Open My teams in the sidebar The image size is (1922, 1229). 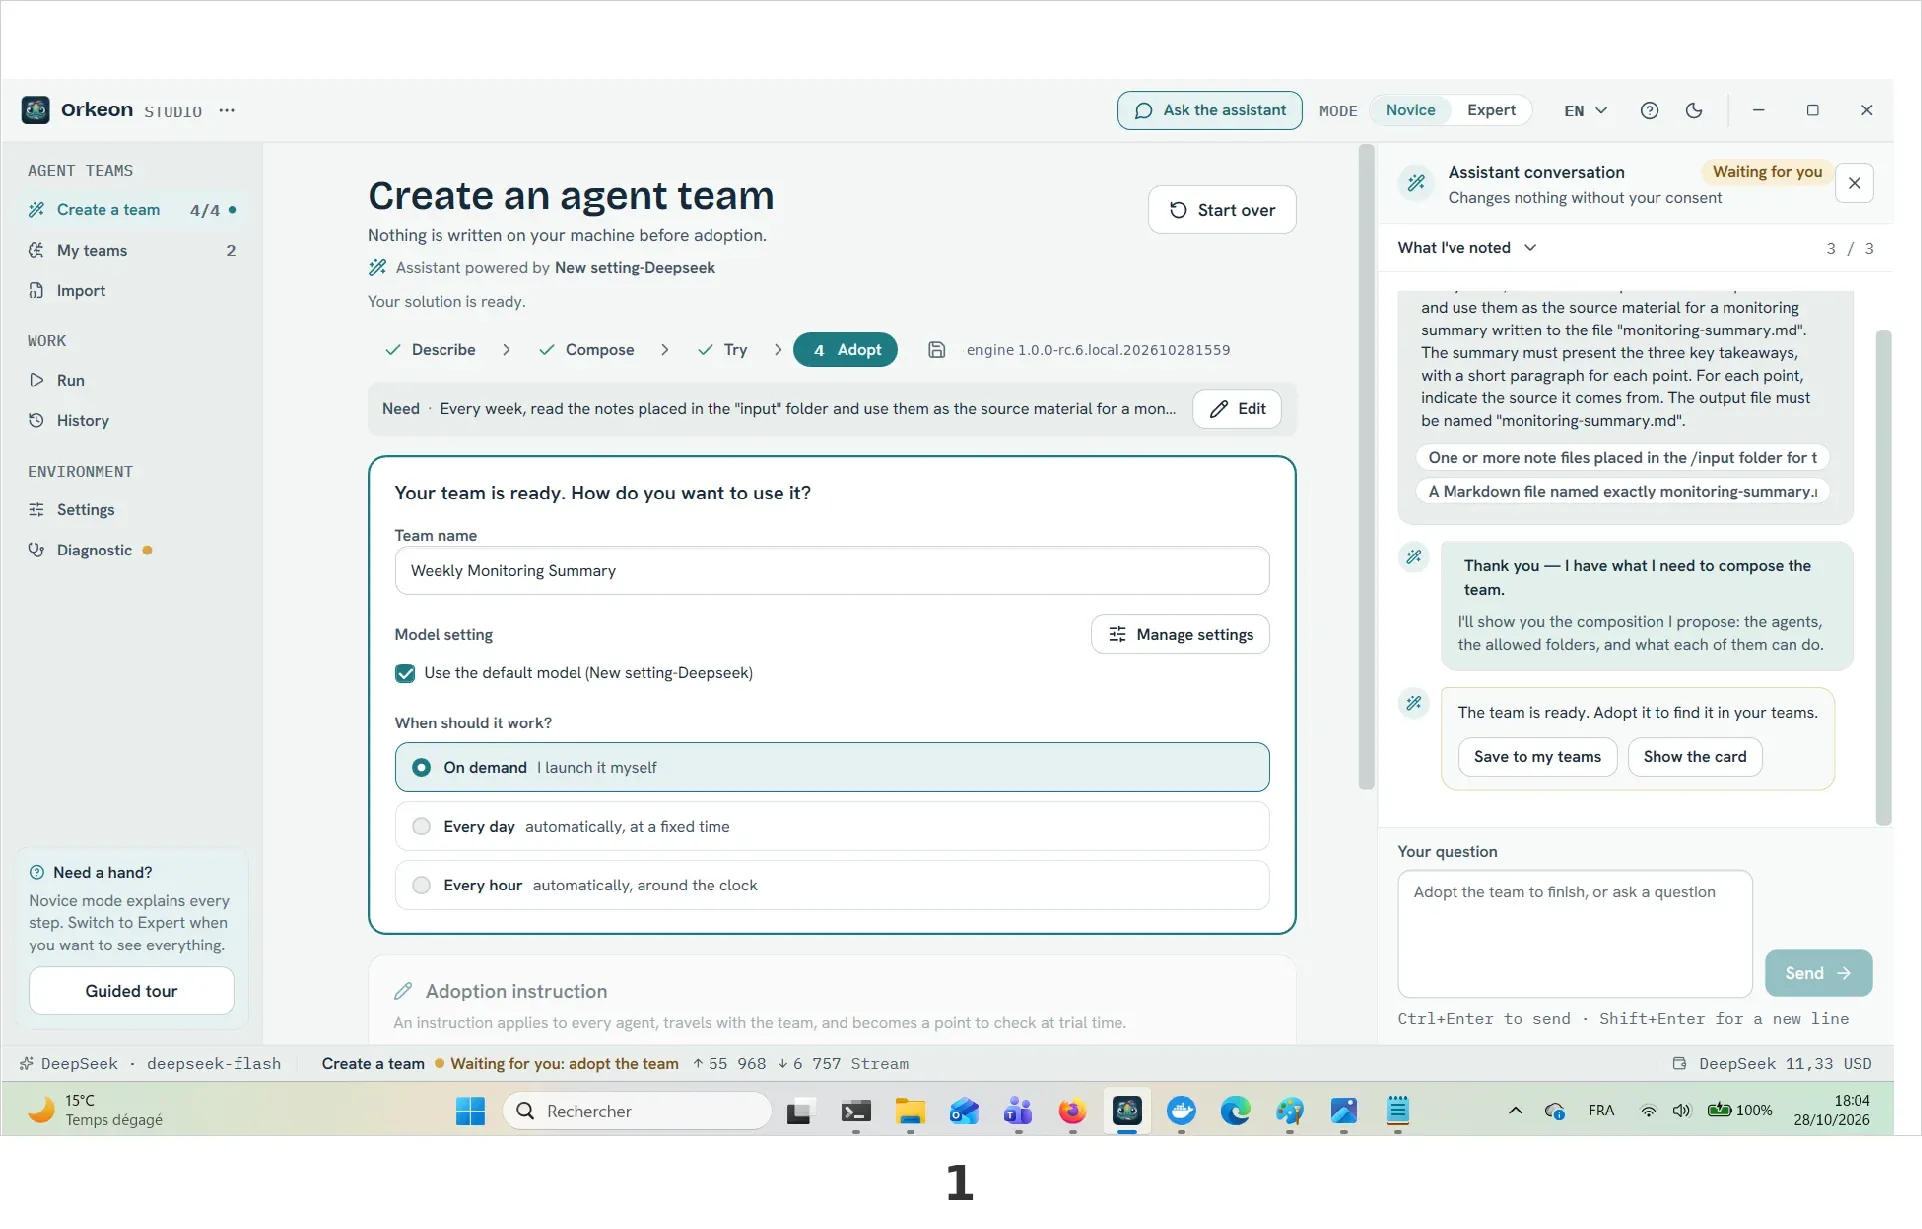(133, 251)
